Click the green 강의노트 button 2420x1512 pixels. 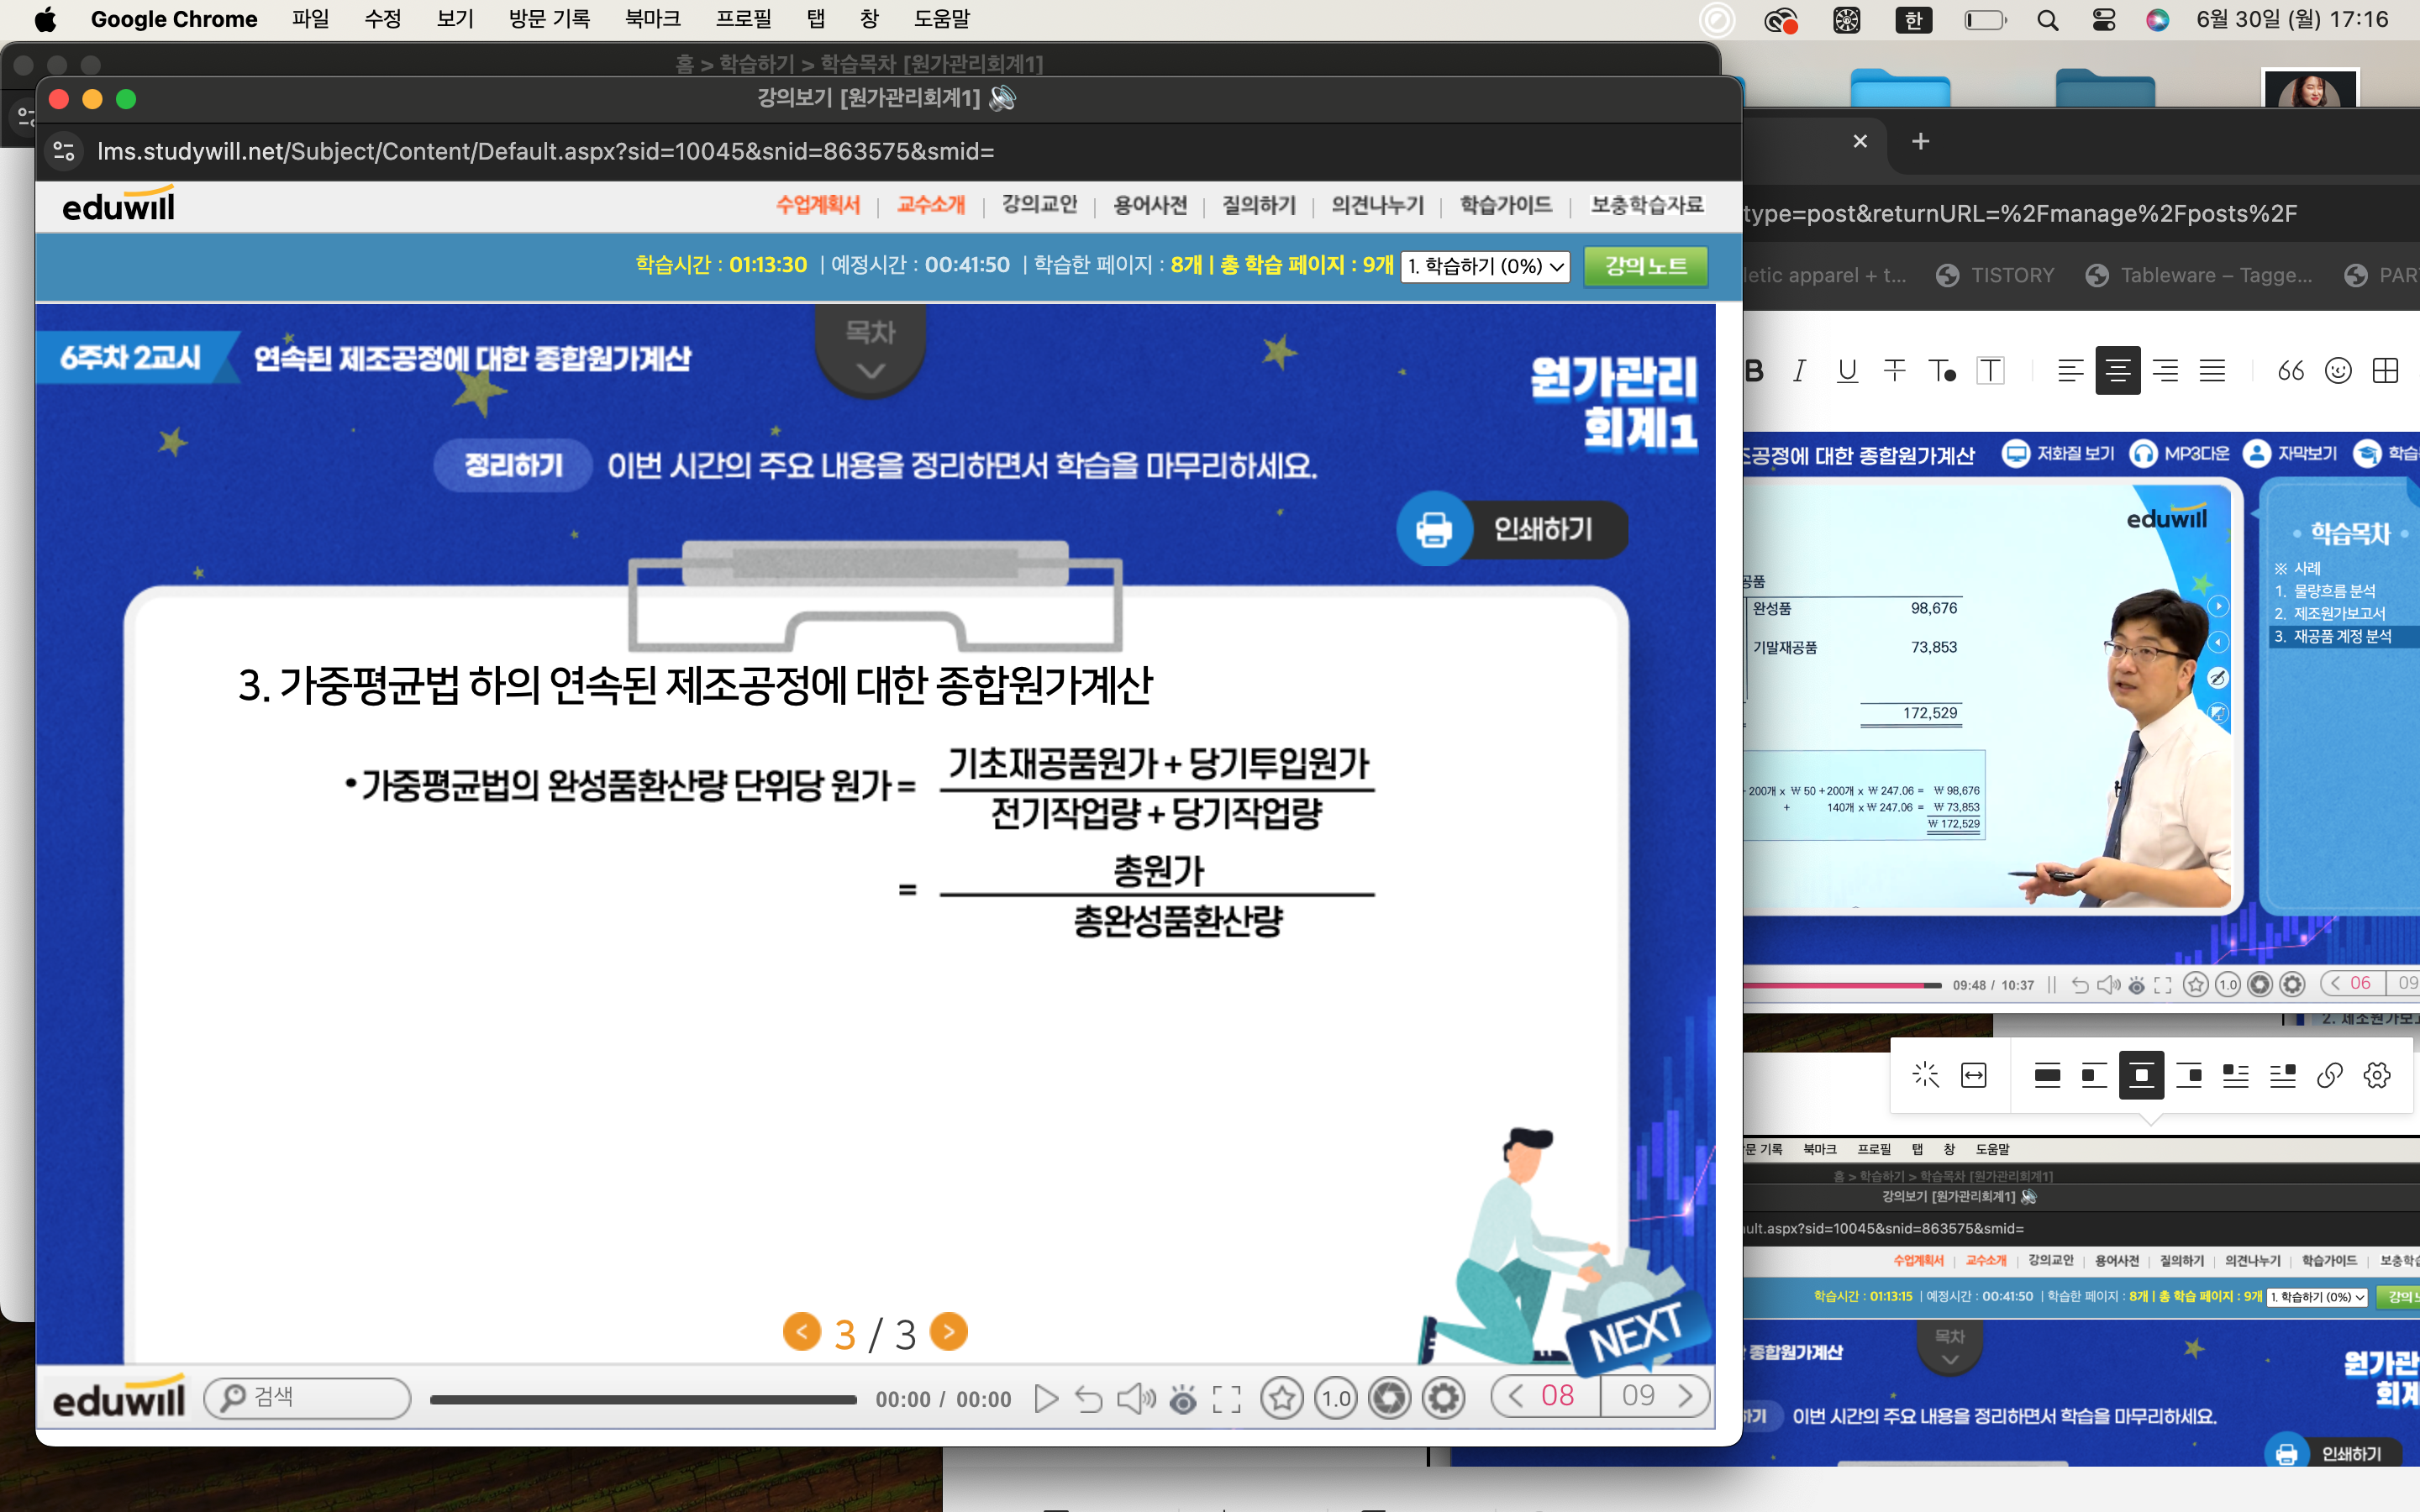(x=1645, y=266)
